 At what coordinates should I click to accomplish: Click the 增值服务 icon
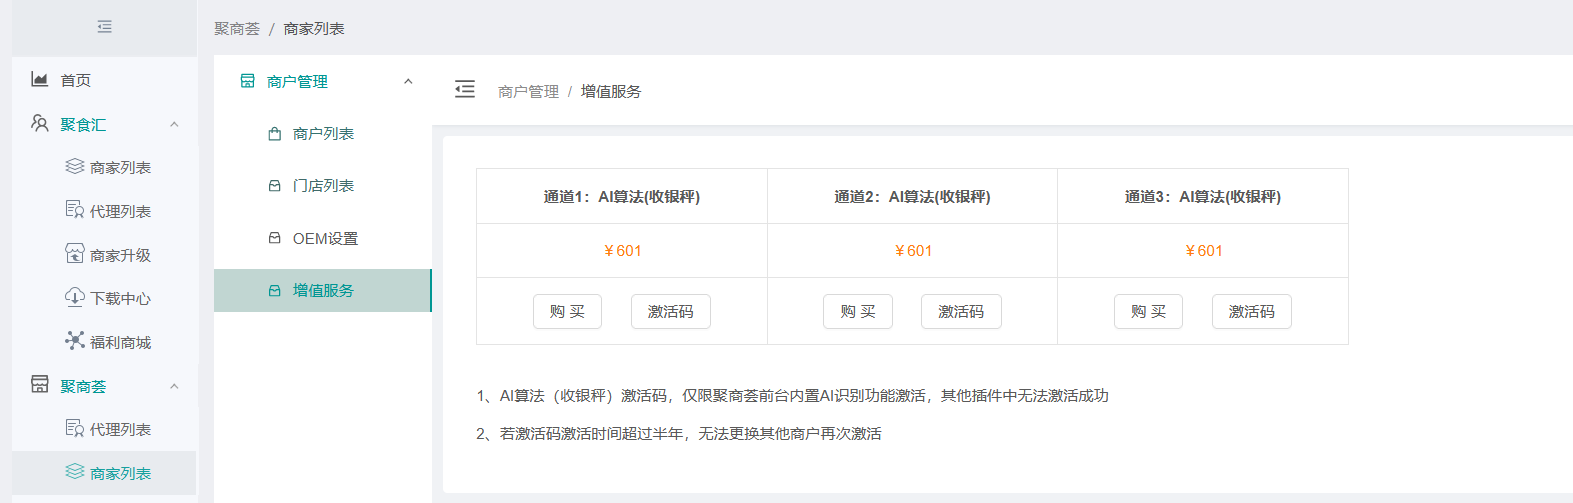point(275,291)
